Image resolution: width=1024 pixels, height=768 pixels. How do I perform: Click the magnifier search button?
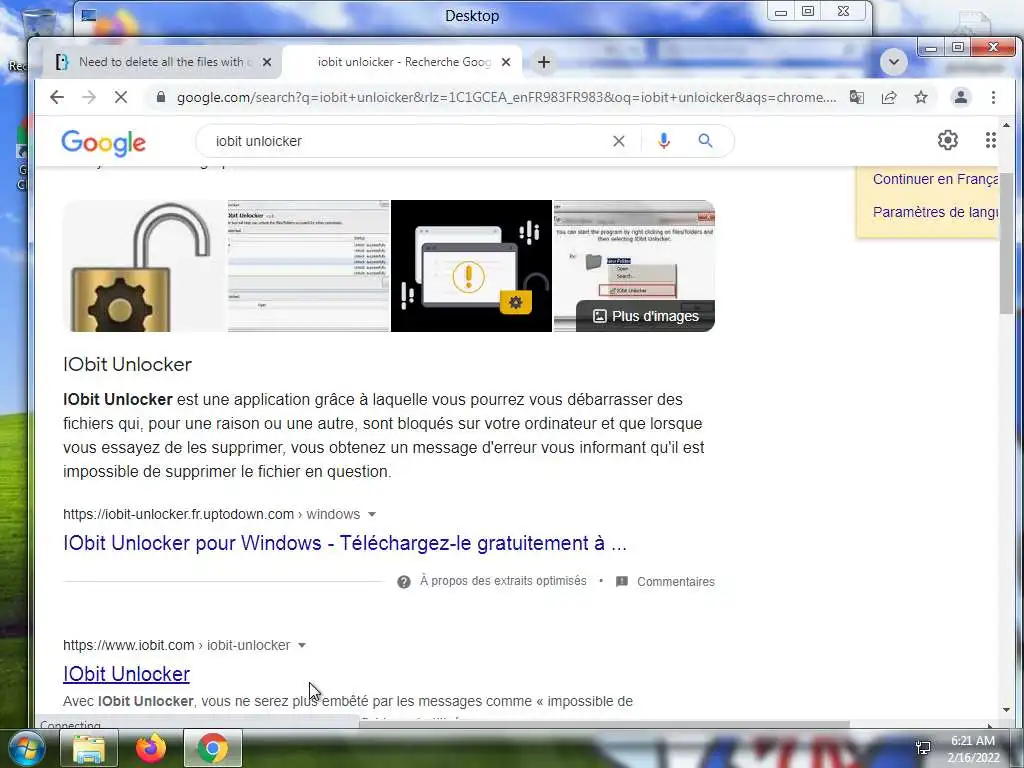pos(705,140)
